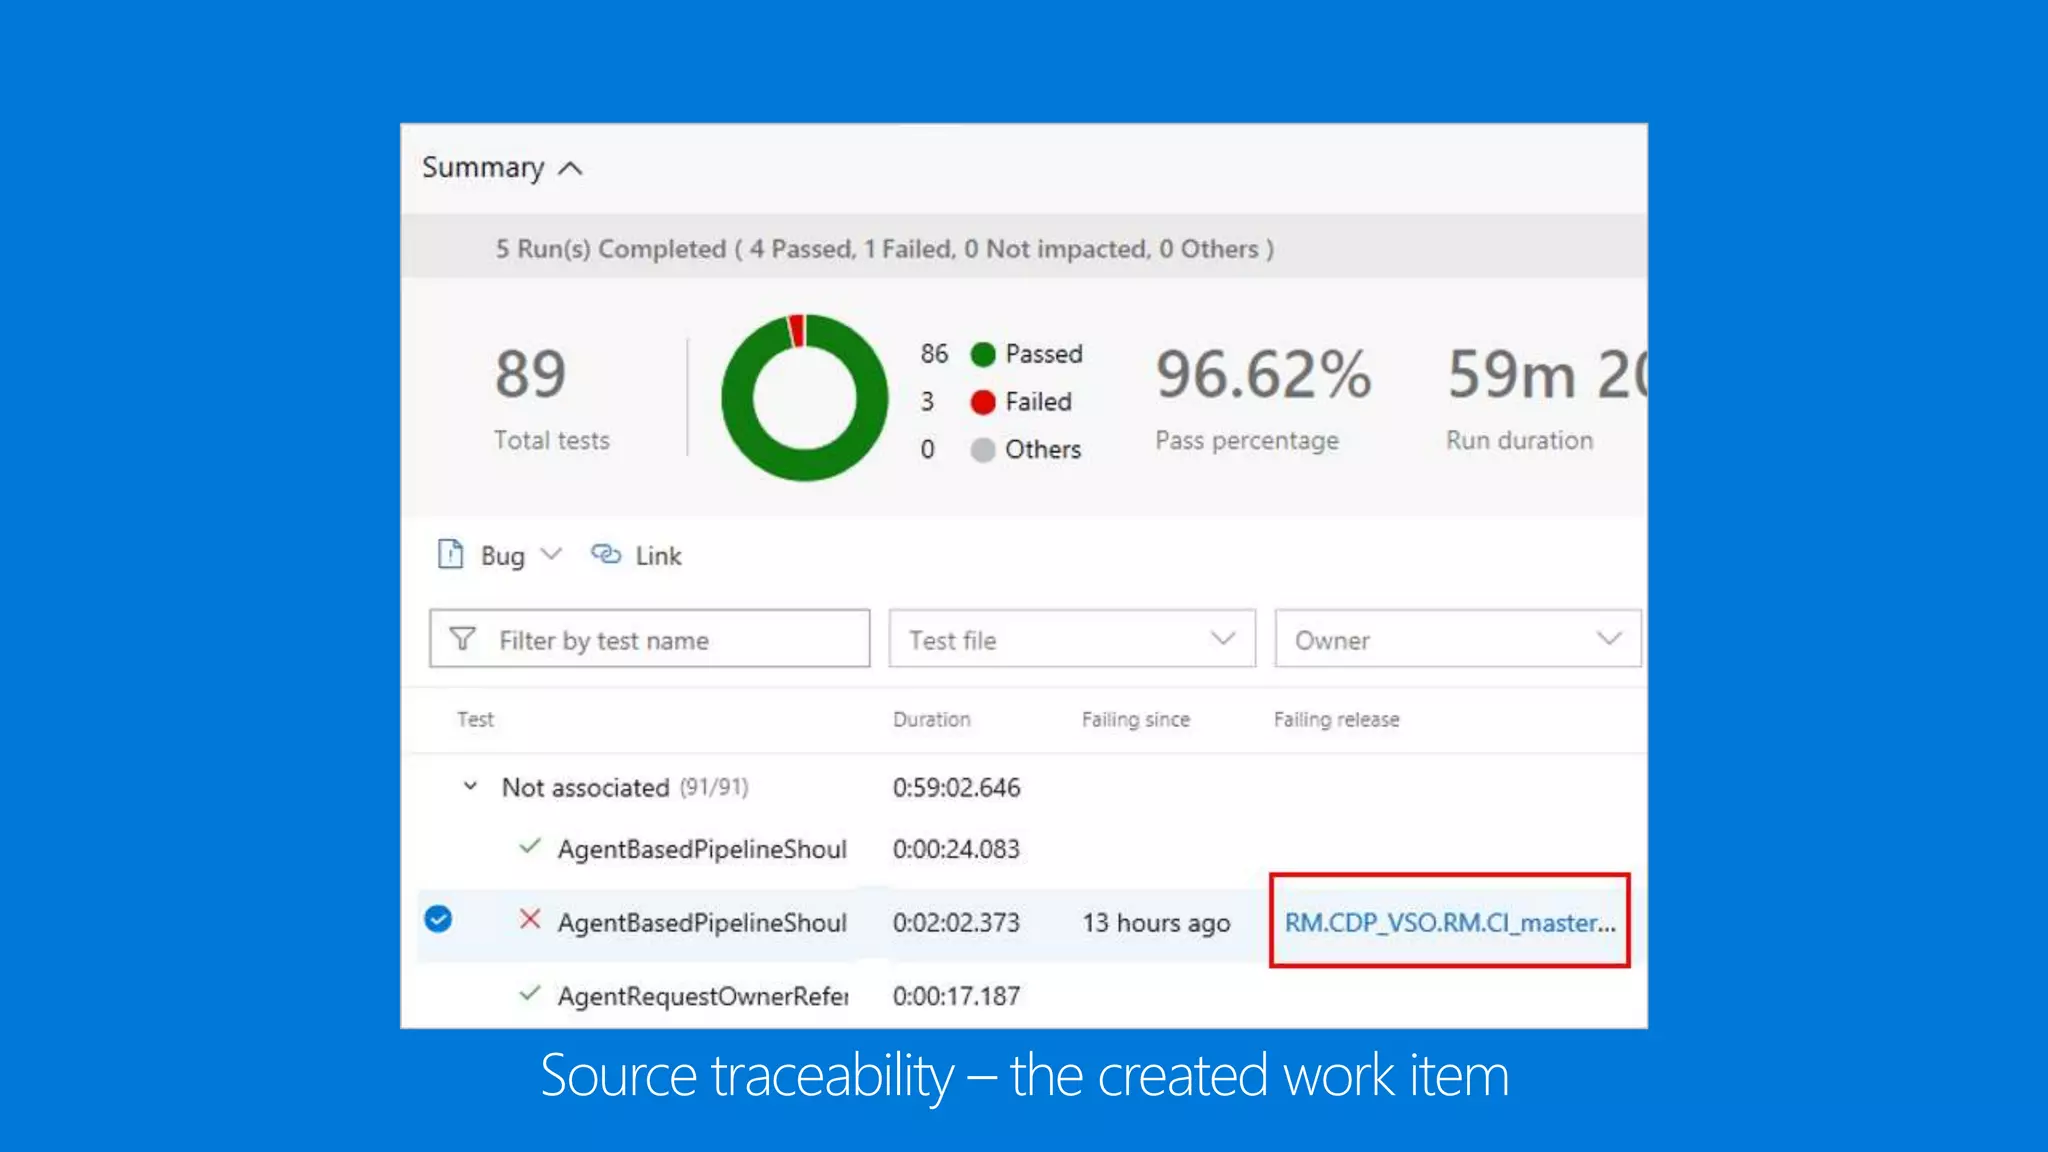This screenshot has height=1152, width=2048.
Task: Select the AgentRequestOwnerRefer test name
Action: point(703,996)
